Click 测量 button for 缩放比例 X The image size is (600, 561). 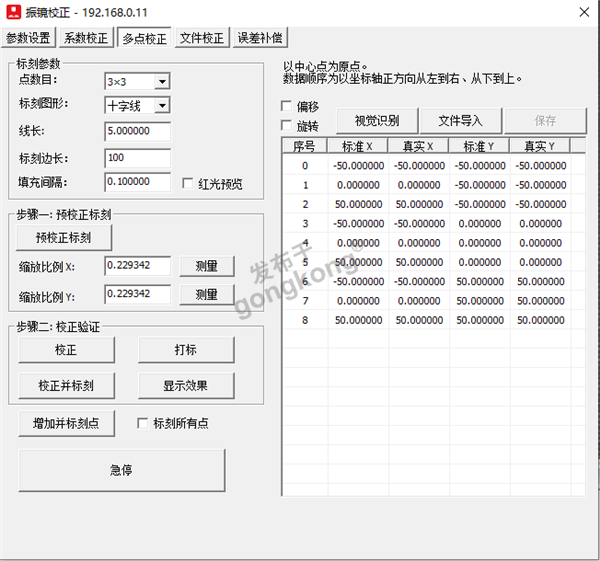click(207, 267)
